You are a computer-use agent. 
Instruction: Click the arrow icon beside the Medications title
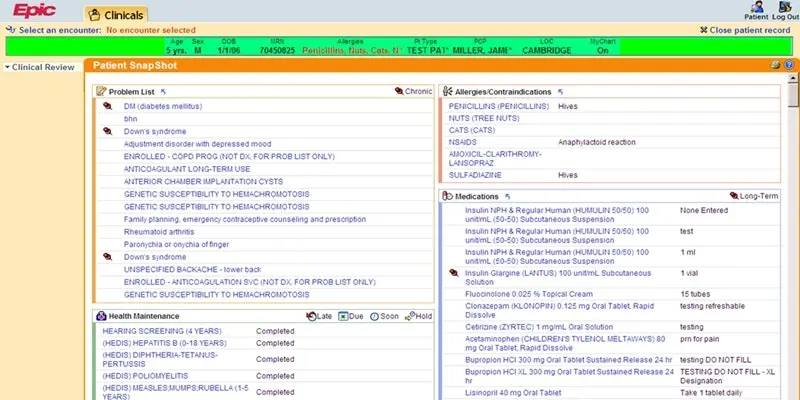click(507, 196)
